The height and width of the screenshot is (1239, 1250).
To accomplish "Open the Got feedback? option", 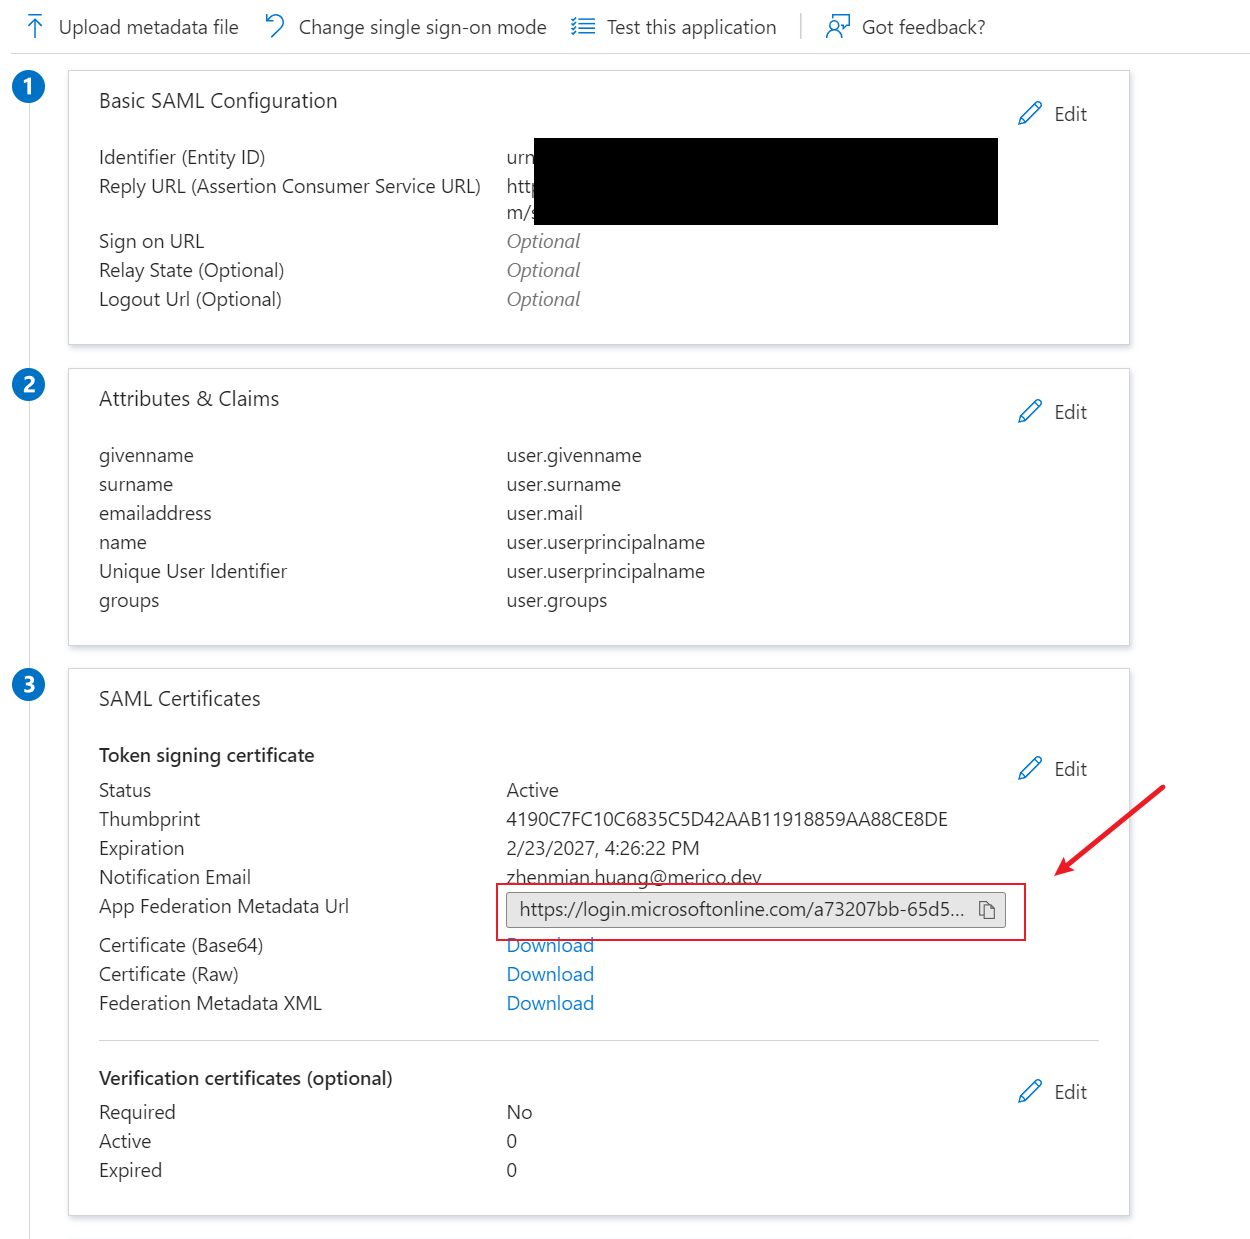I will coord(923,27).
